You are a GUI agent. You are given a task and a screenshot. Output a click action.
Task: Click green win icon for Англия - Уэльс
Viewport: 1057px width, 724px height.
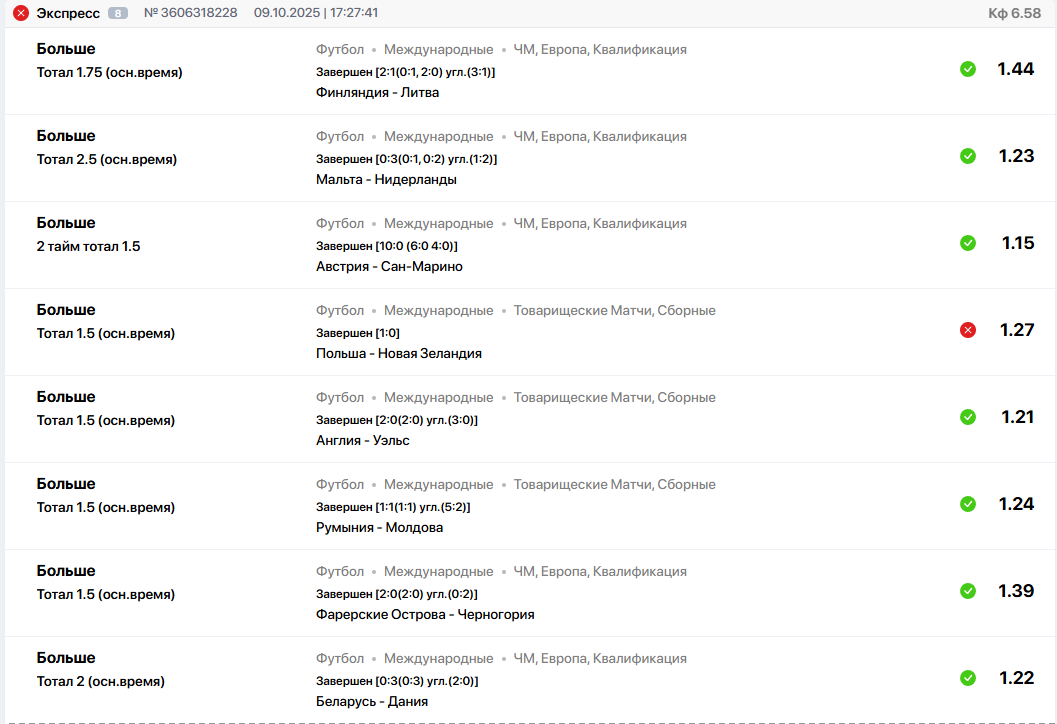point(968,417)
